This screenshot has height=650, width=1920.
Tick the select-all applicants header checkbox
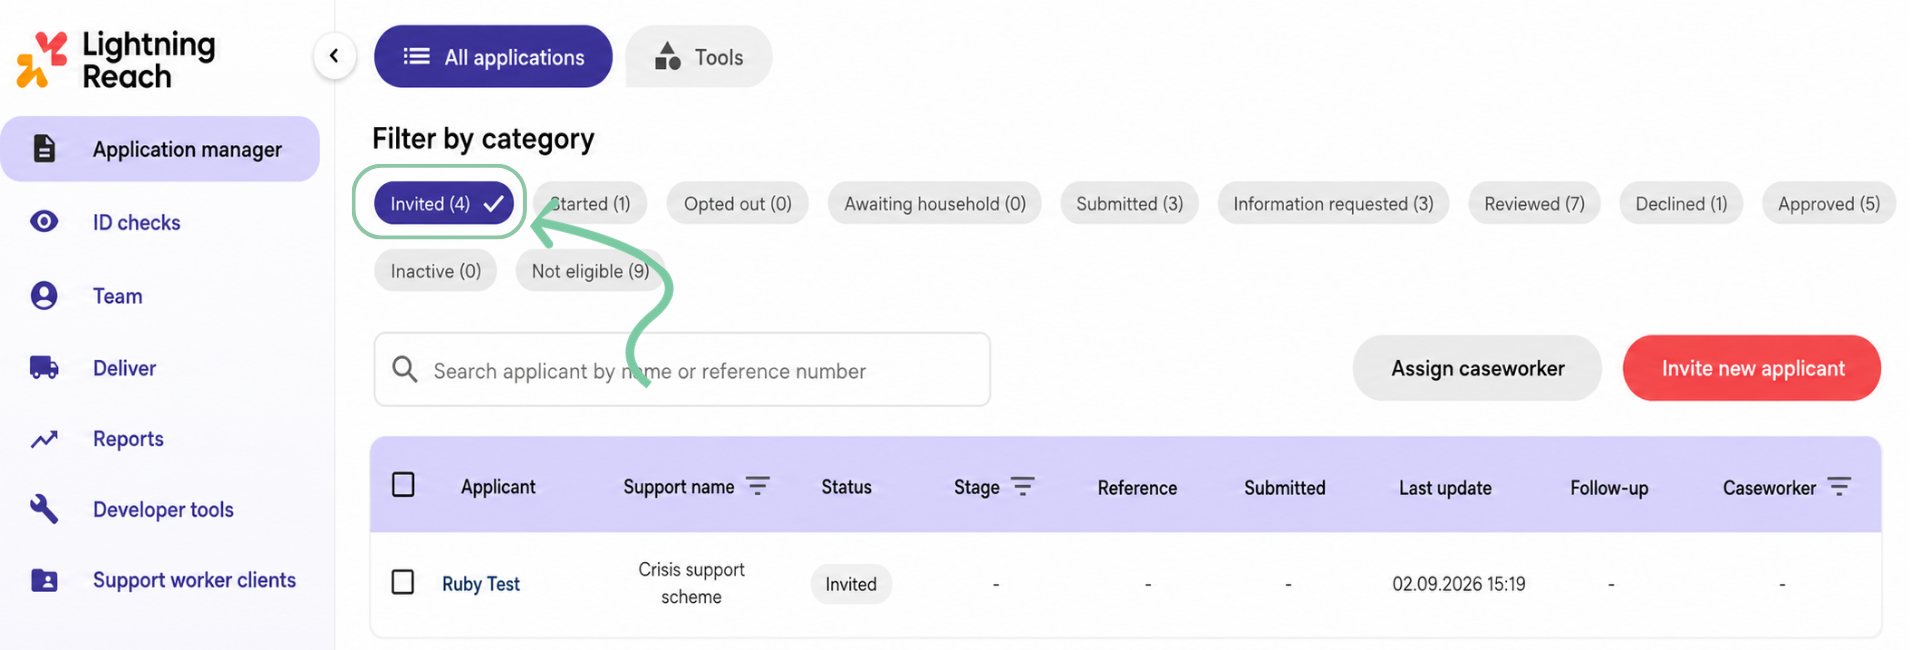click(x=403, y=485)
